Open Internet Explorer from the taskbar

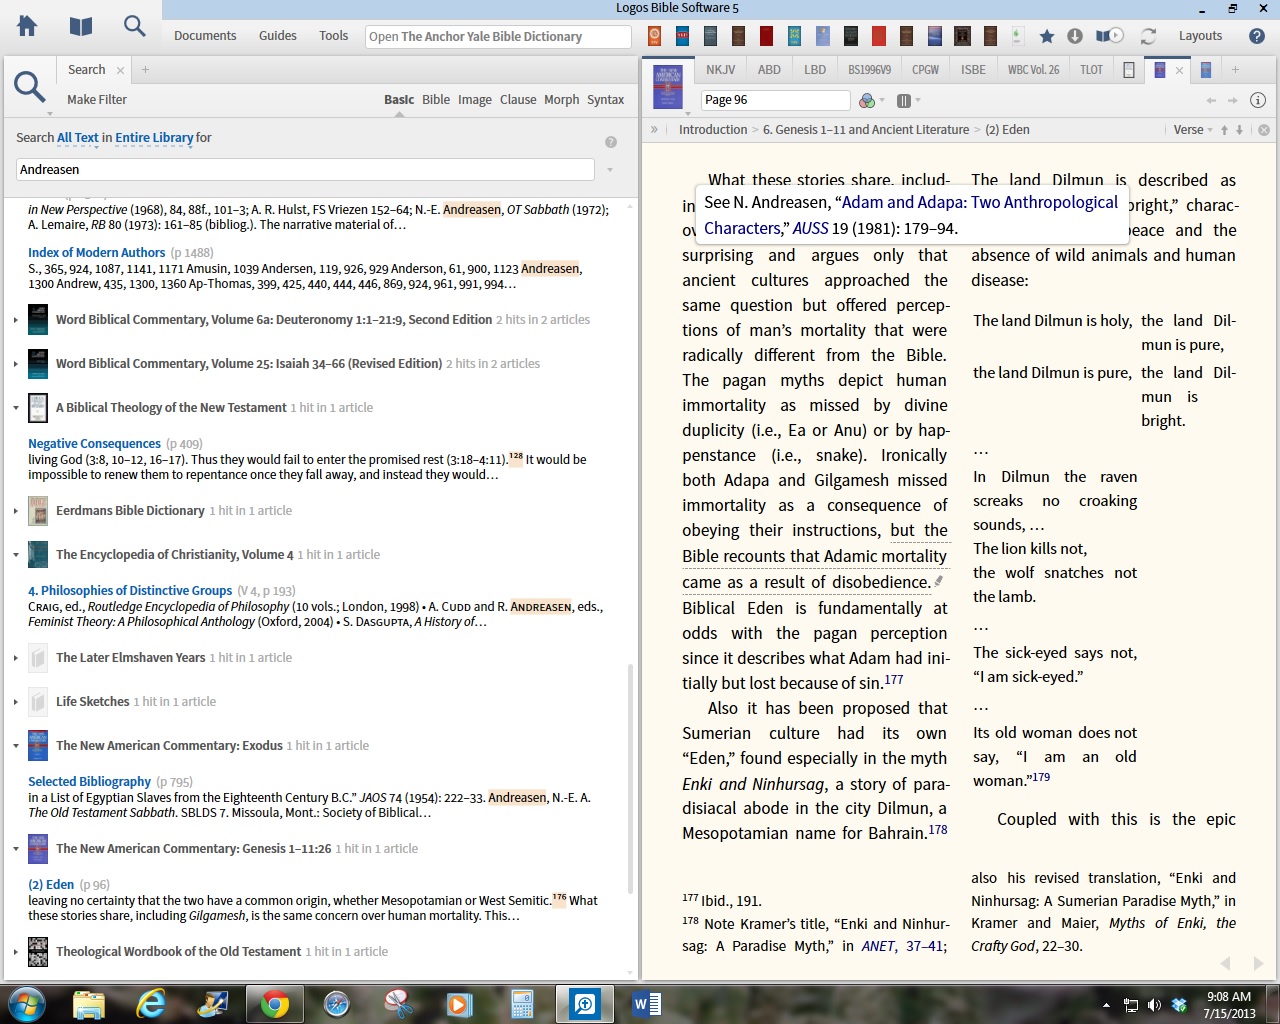point(151,1003)
